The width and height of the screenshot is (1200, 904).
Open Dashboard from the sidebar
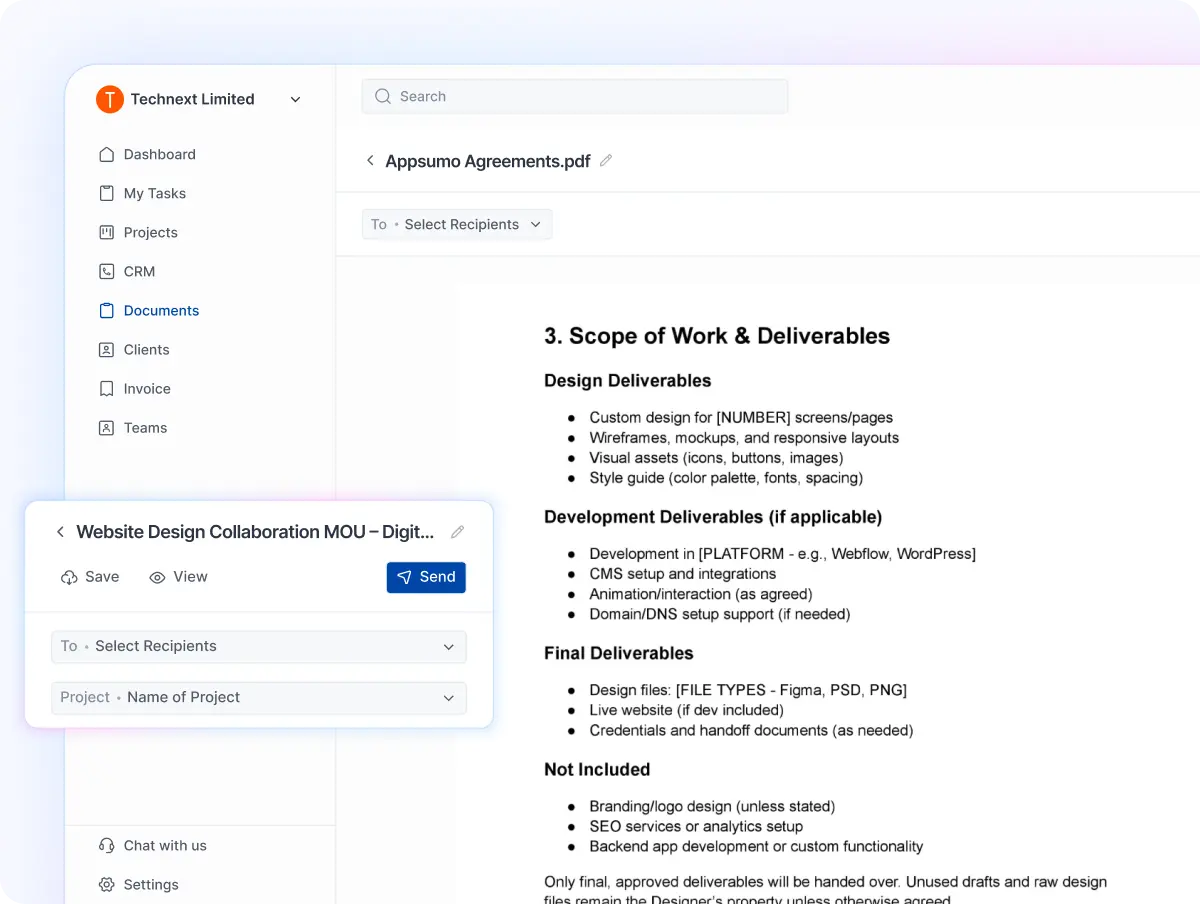160,154
